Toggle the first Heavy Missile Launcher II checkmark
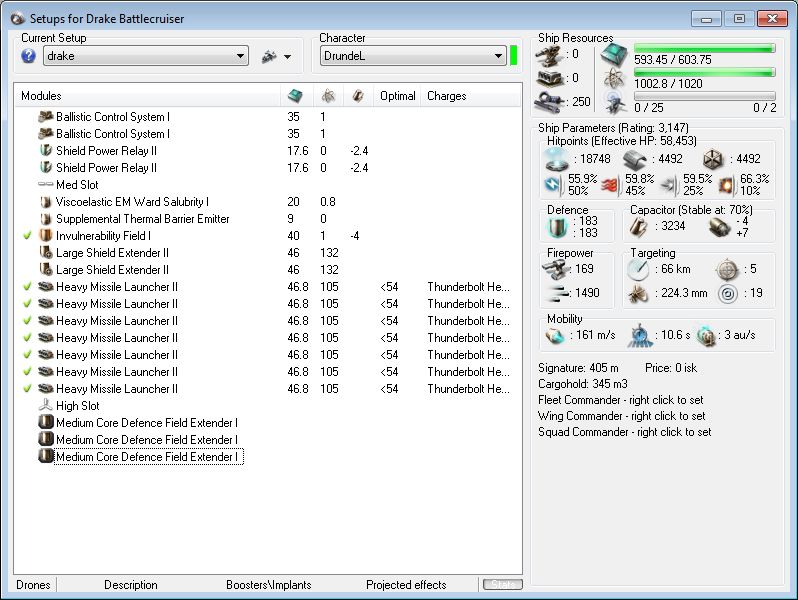This screenshot has height=600, width=798. [x=27, y=287]
